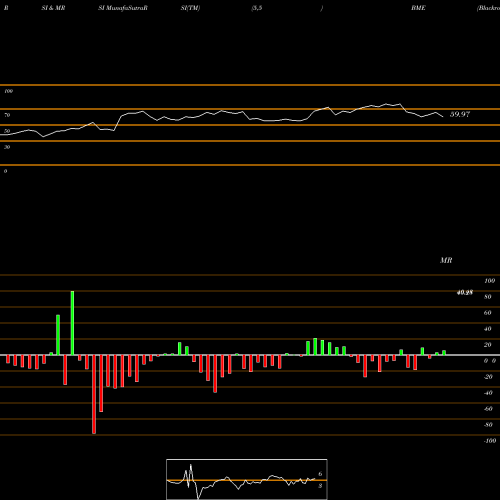Click the 80 label on MR axis
The height and width of the screenshot is (500, 500).
click(488, 297)
